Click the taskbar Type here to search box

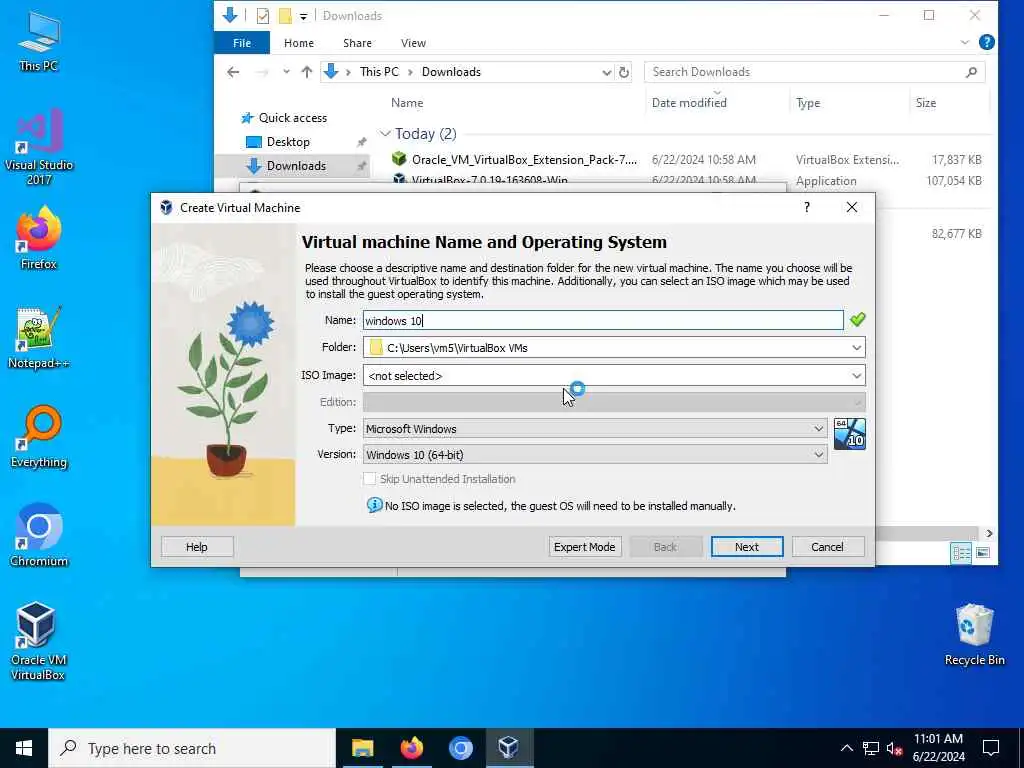192,748
